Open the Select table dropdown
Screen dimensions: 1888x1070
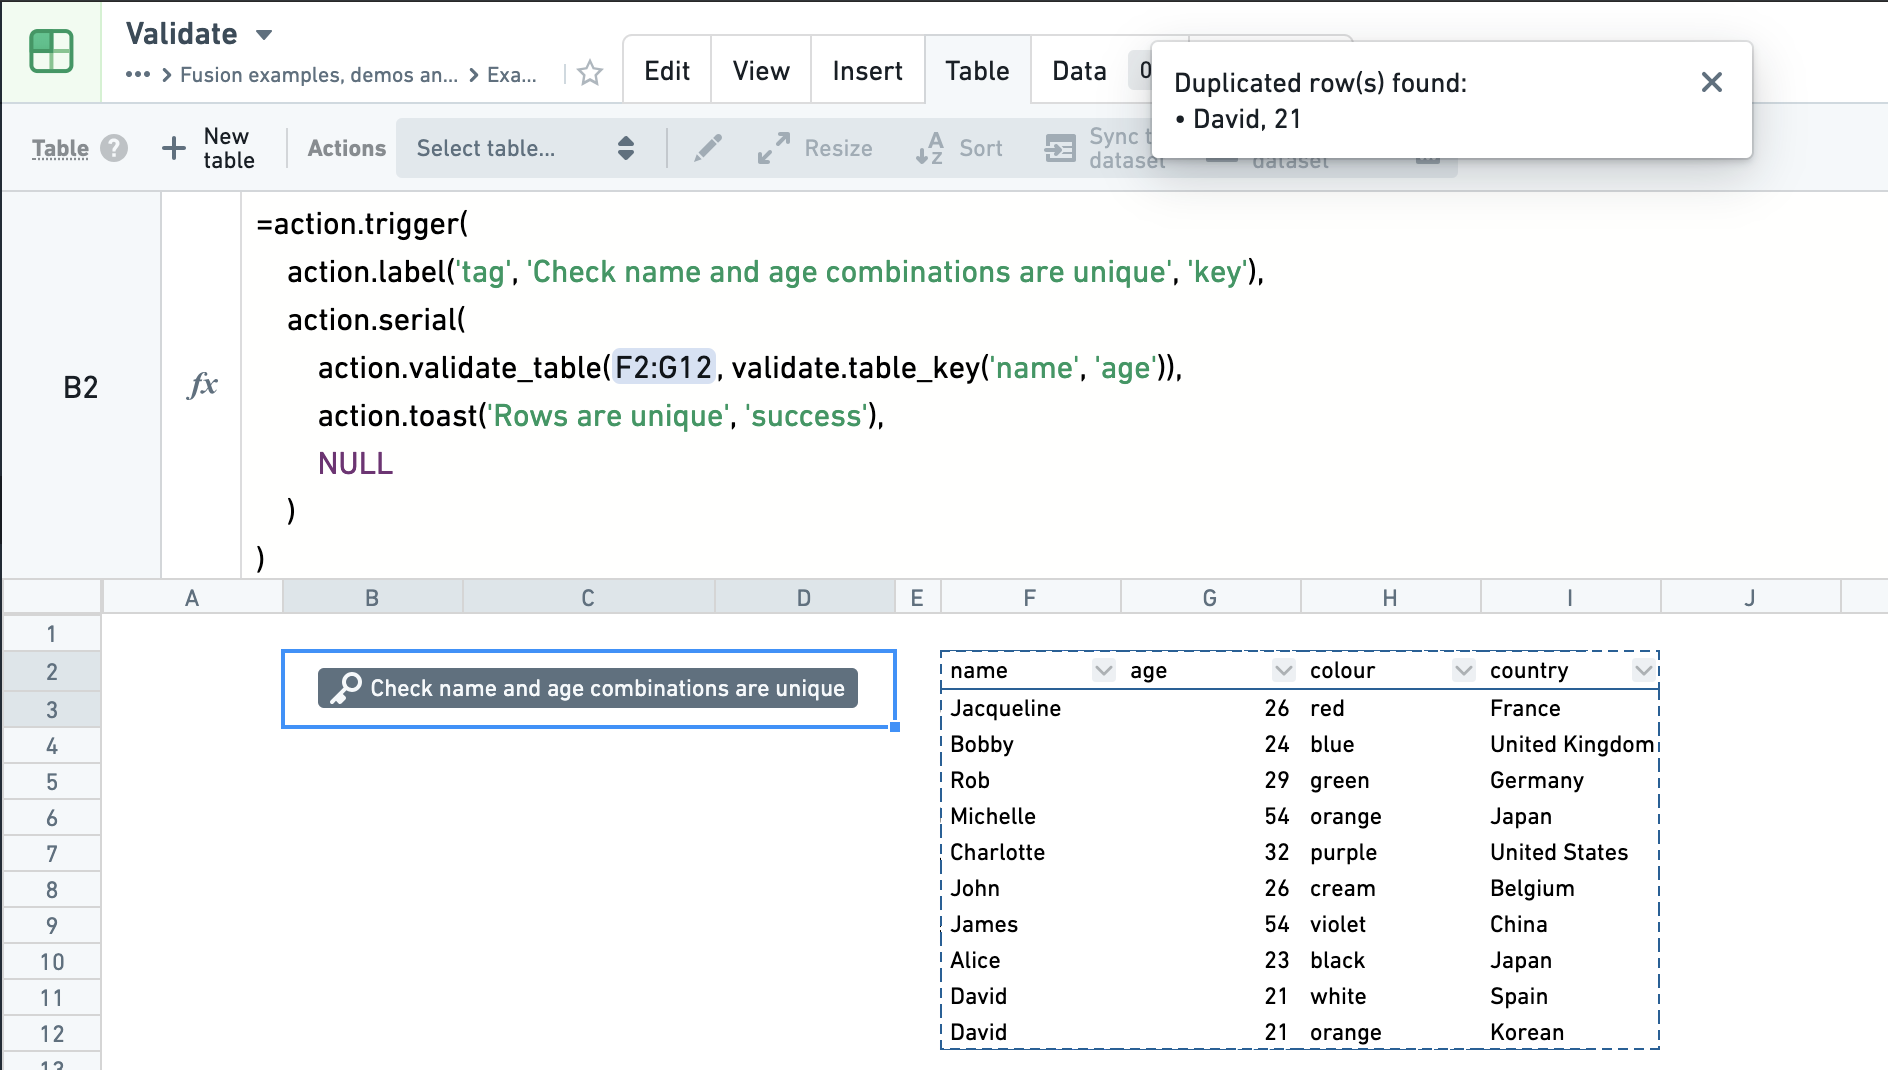coord(525,148)
